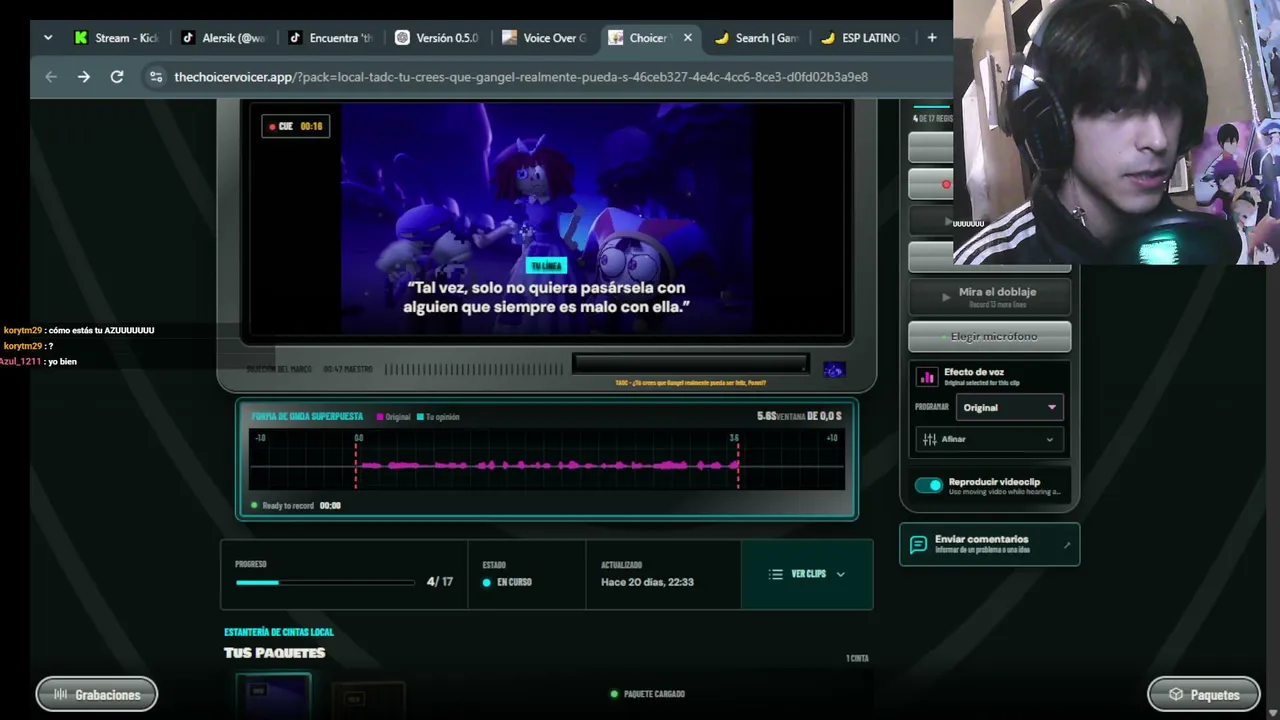The width and height of the screenshot is (1280, 720).
Task: Click the Spanish subtitle line in the video
Action: [x=546, y=297]
